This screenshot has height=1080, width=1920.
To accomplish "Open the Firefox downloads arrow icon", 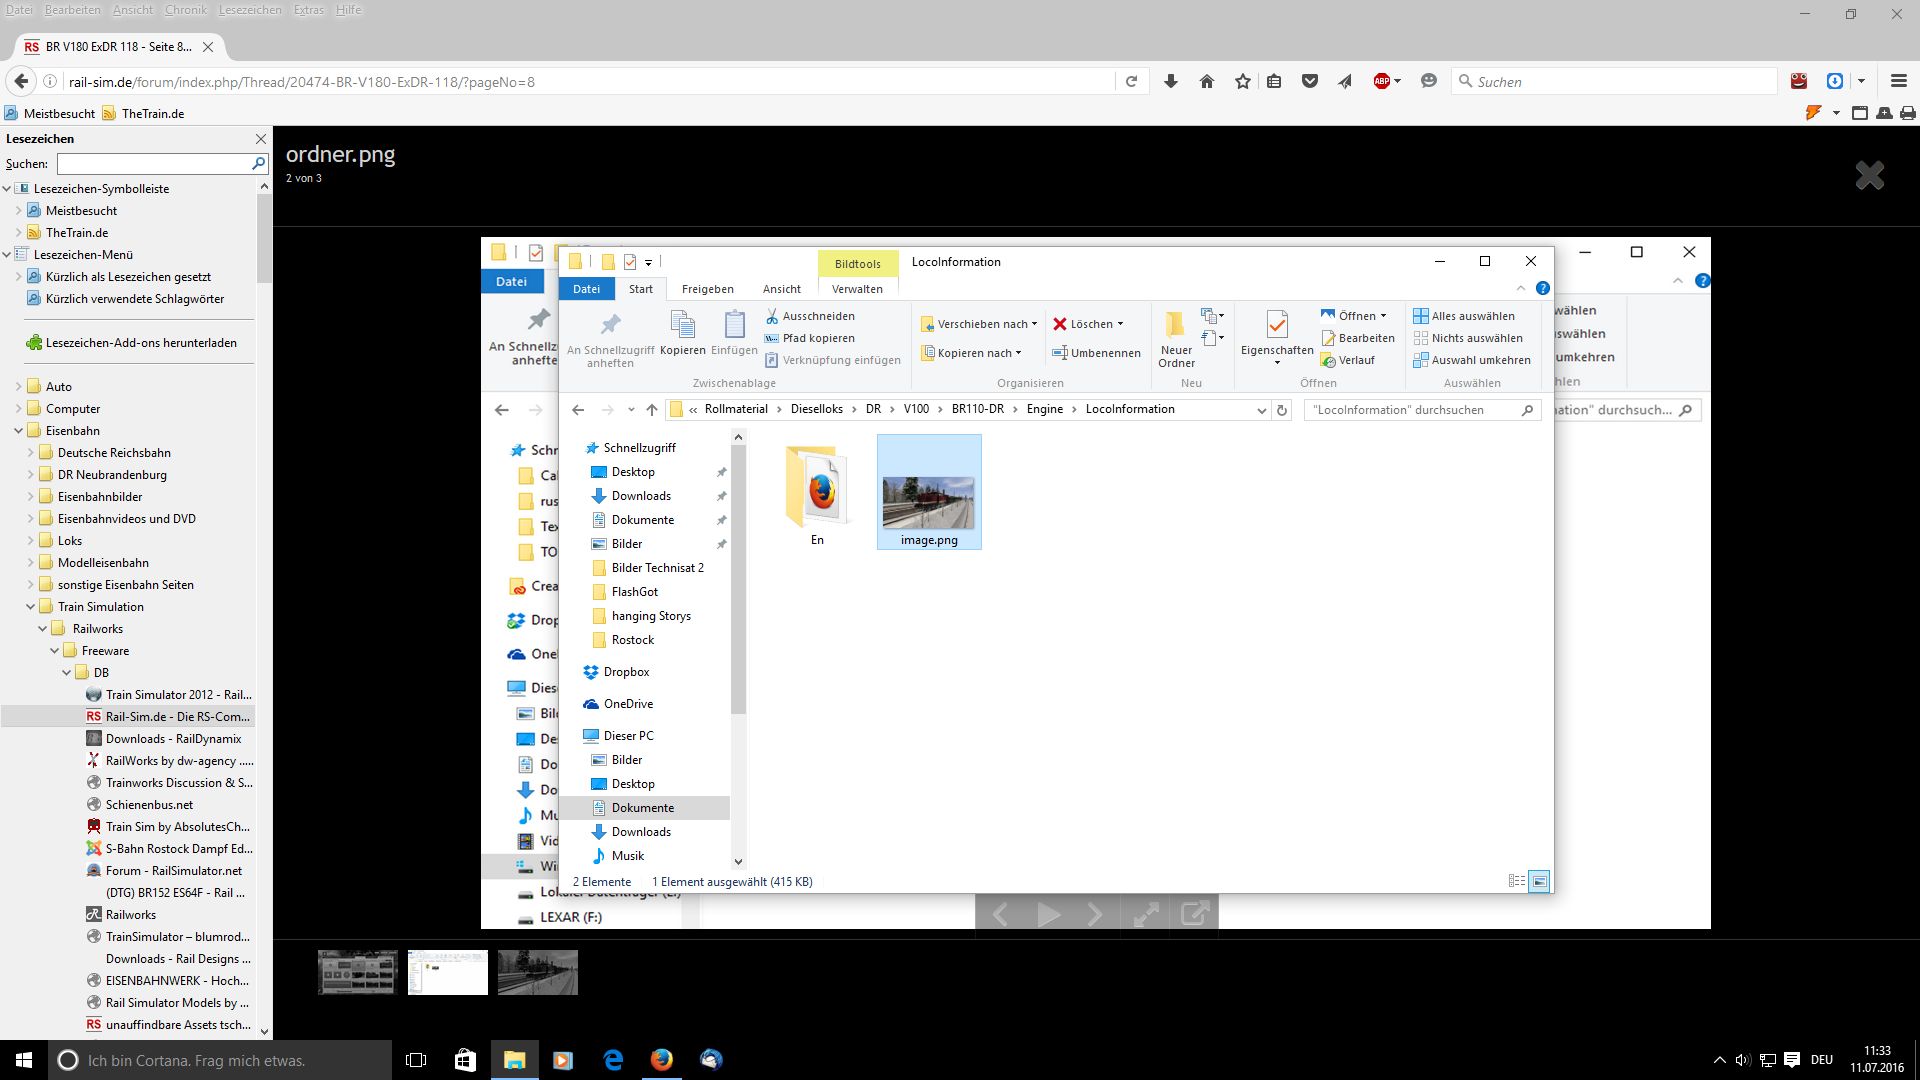I will point(1170,82).
